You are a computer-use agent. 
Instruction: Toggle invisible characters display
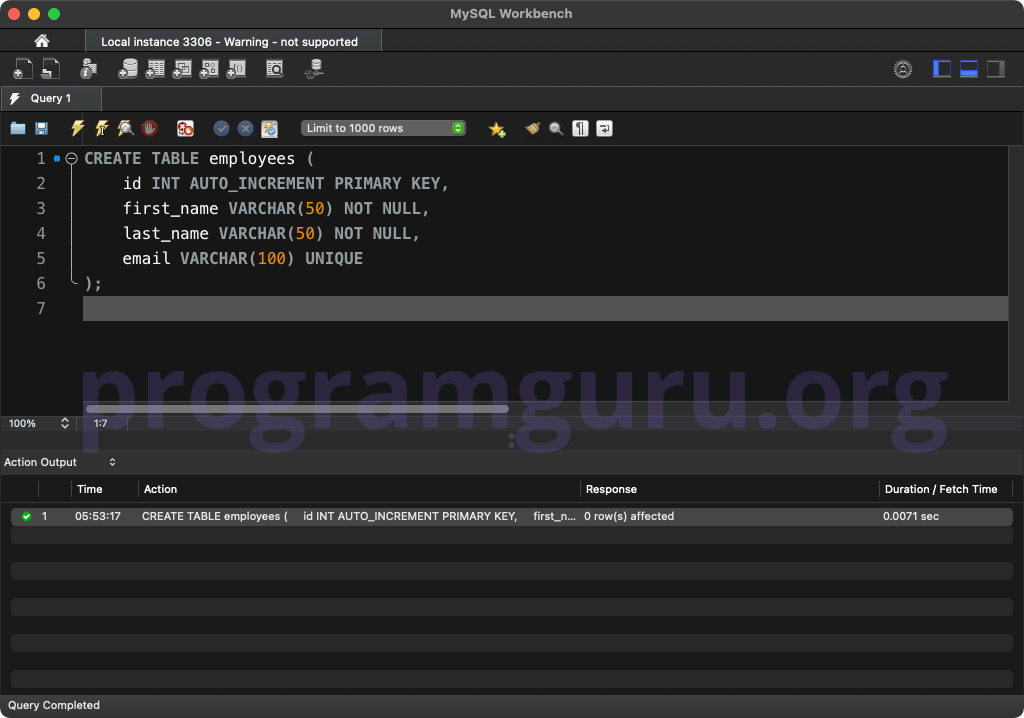tap(580, 128)
